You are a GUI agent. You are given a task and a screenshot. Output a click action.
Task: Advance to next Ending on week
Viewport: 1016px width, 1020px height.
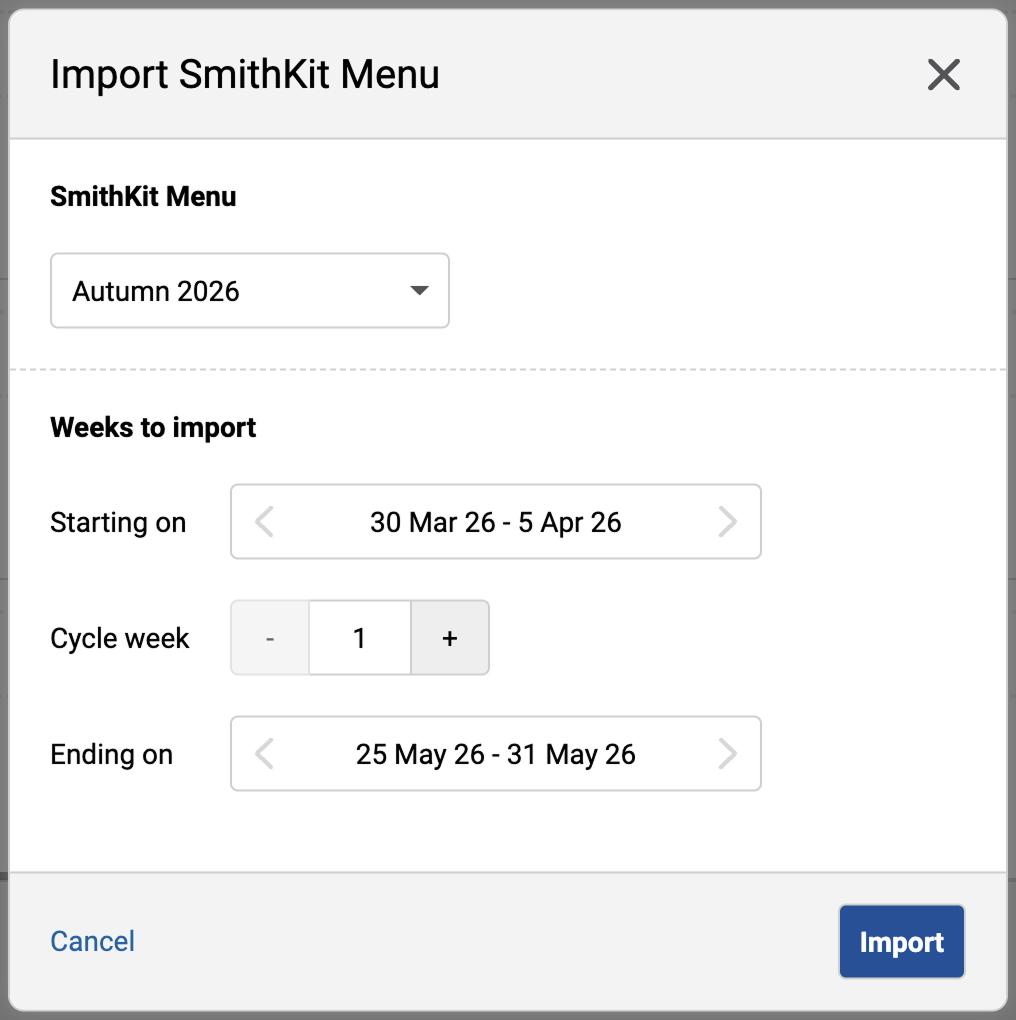point(727,754)
